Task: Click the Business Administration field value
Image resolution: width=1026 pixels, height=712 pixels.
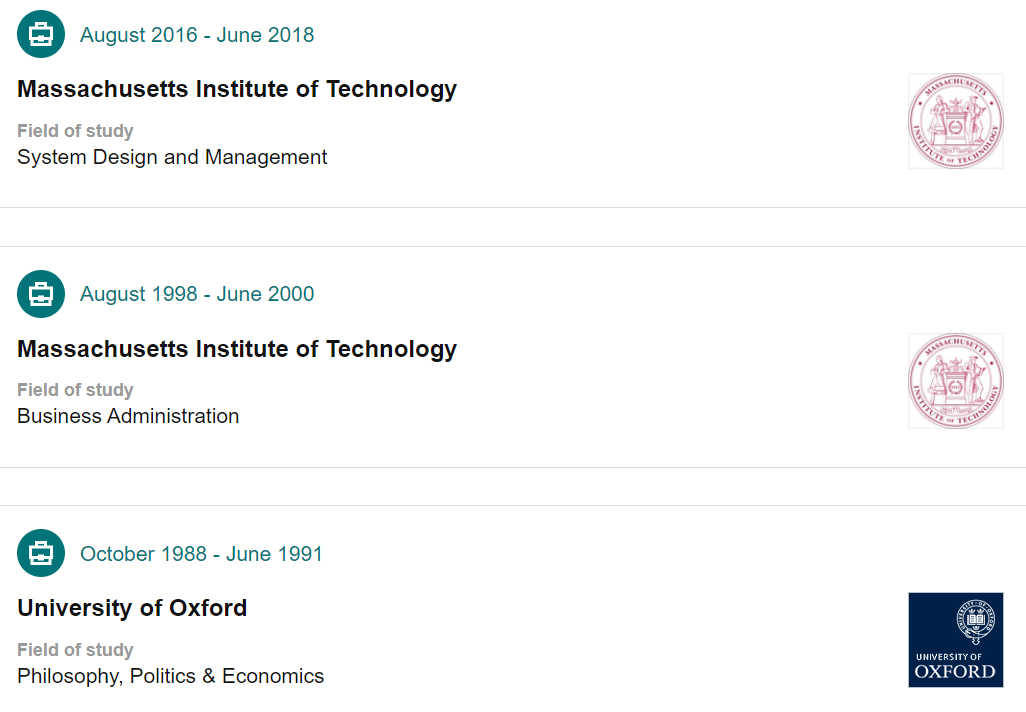Action: (128, 416)
